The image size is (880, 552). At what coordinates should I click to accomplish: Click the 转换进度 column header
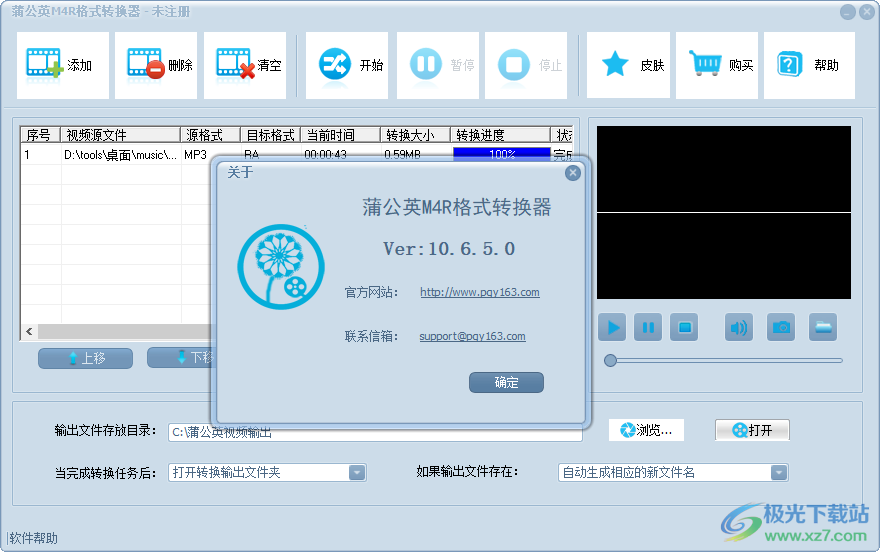pos(501,135)
